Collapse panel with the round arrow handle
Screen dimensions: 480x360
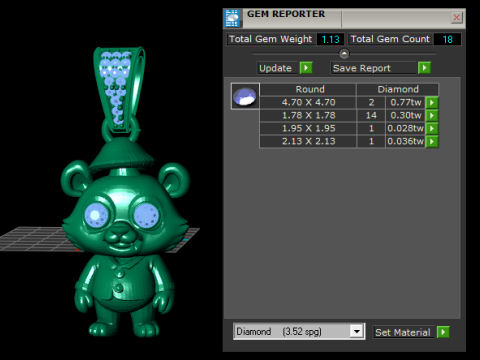(344, 53)
